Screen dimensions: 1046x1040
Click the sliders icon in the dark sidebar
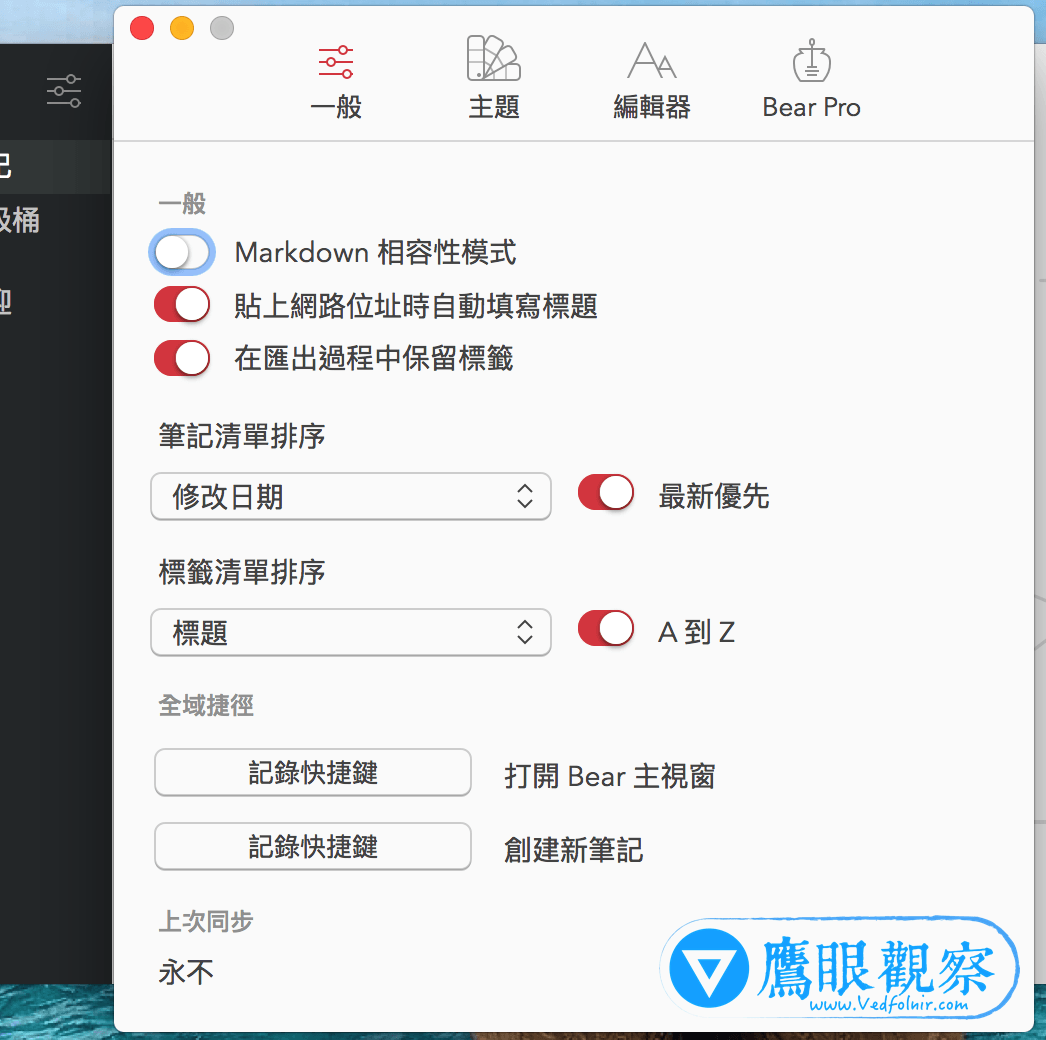(x=64, y=91)
